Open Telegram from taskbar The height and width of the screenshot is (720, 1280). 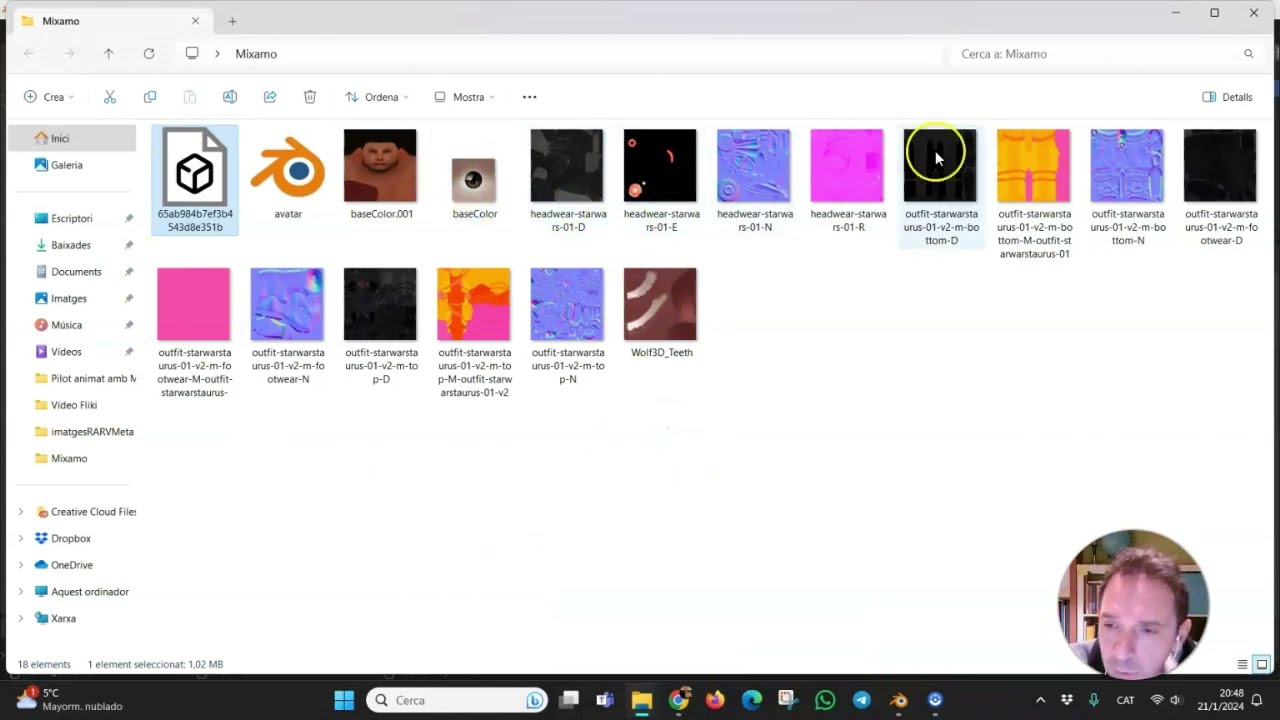862,700
